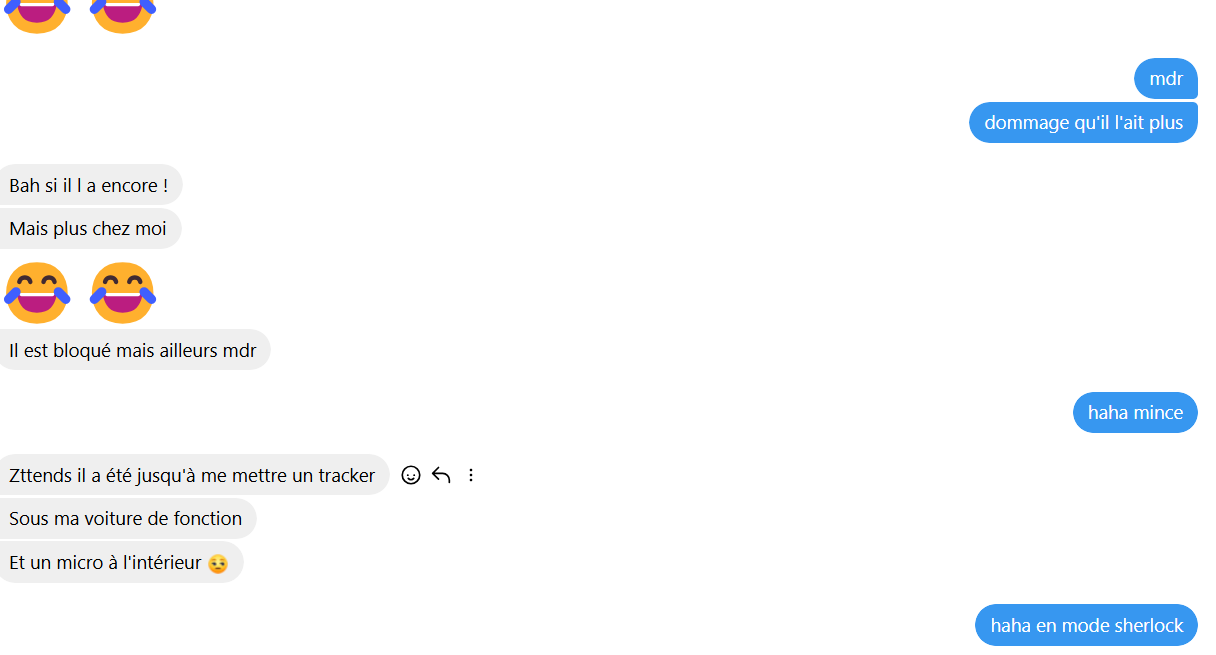This screenshot has height=655, width=1216.
Task: Open the three-dot more options menu
Action: (471, 475)
